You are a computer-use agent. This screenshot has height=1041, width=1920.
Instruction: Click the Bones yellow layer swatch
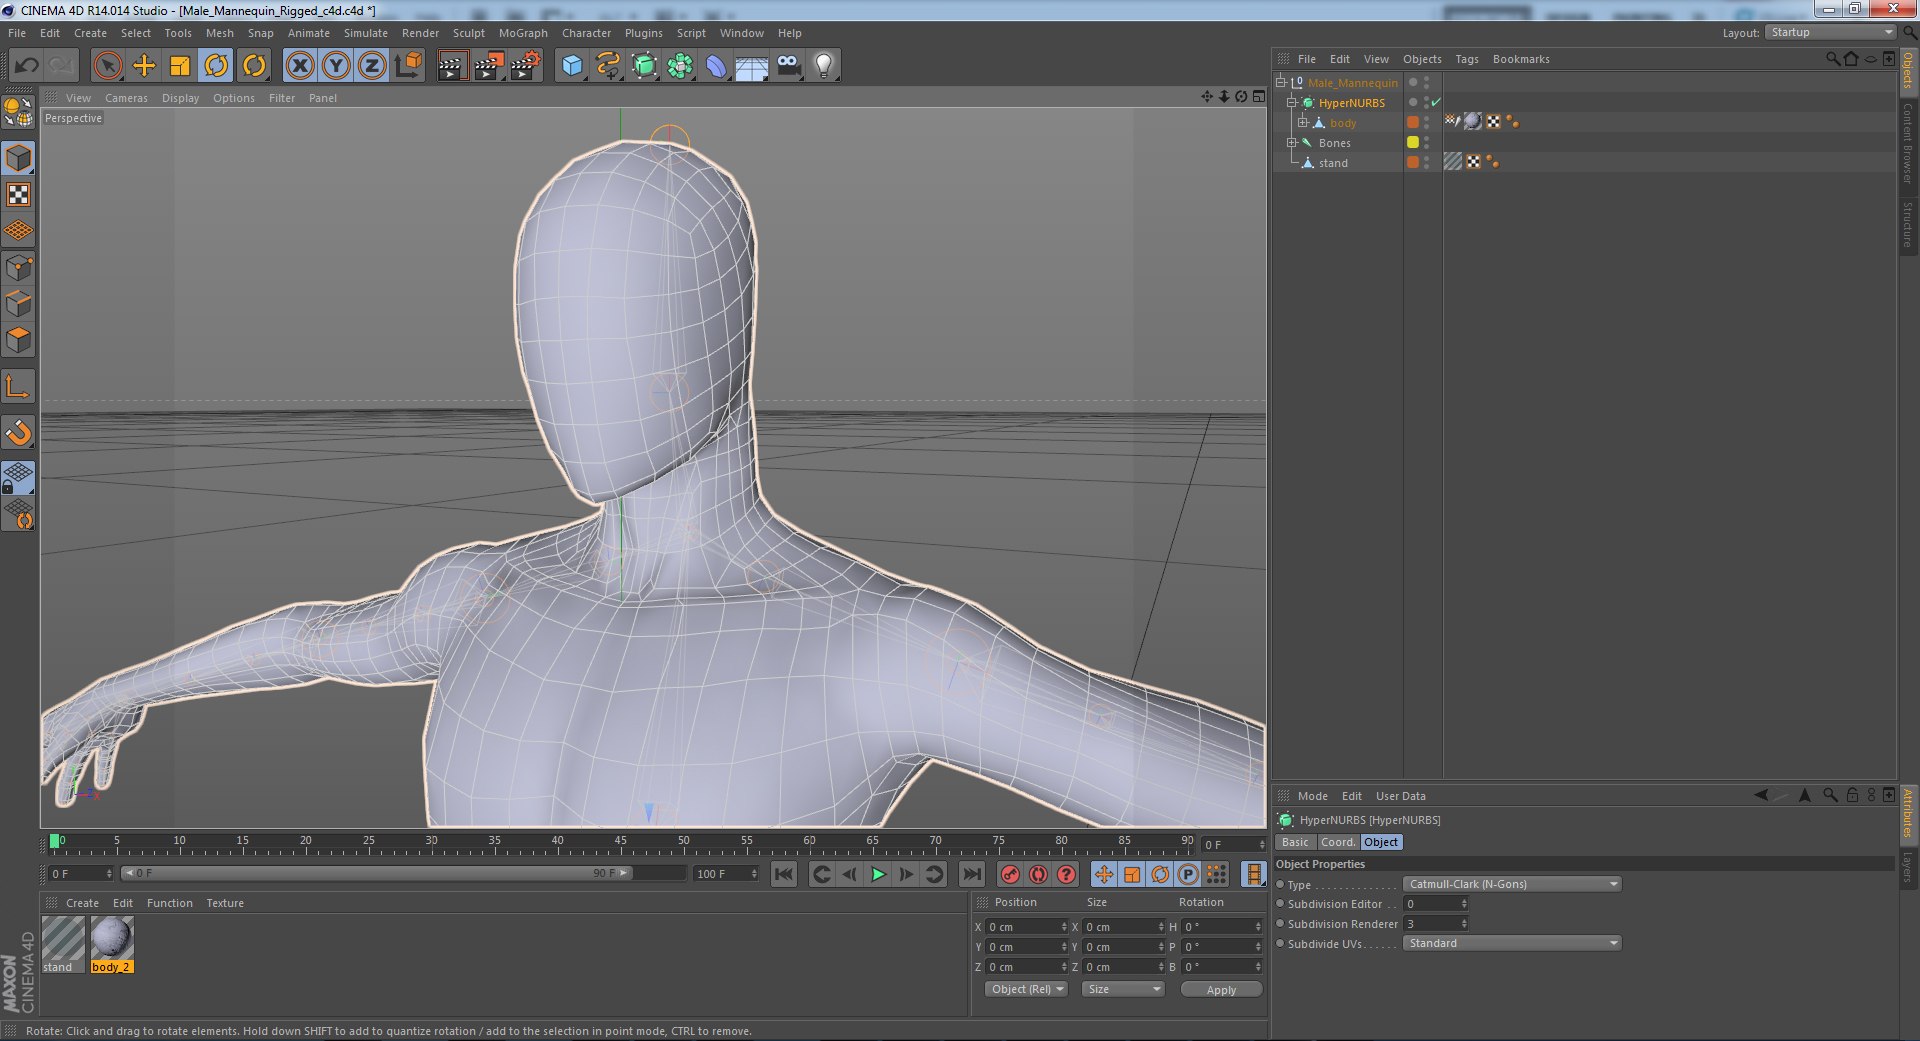(1413, 142)
